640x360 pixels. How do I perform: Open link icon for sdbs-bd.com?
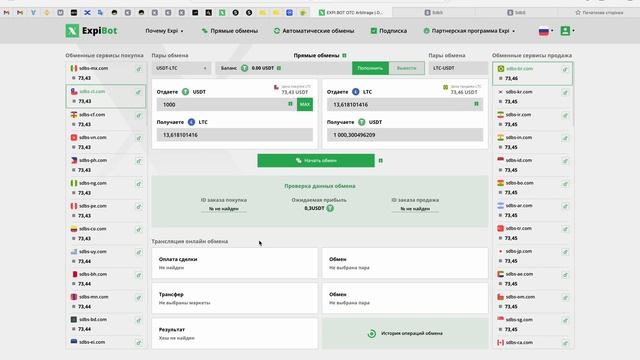(139, 321)
